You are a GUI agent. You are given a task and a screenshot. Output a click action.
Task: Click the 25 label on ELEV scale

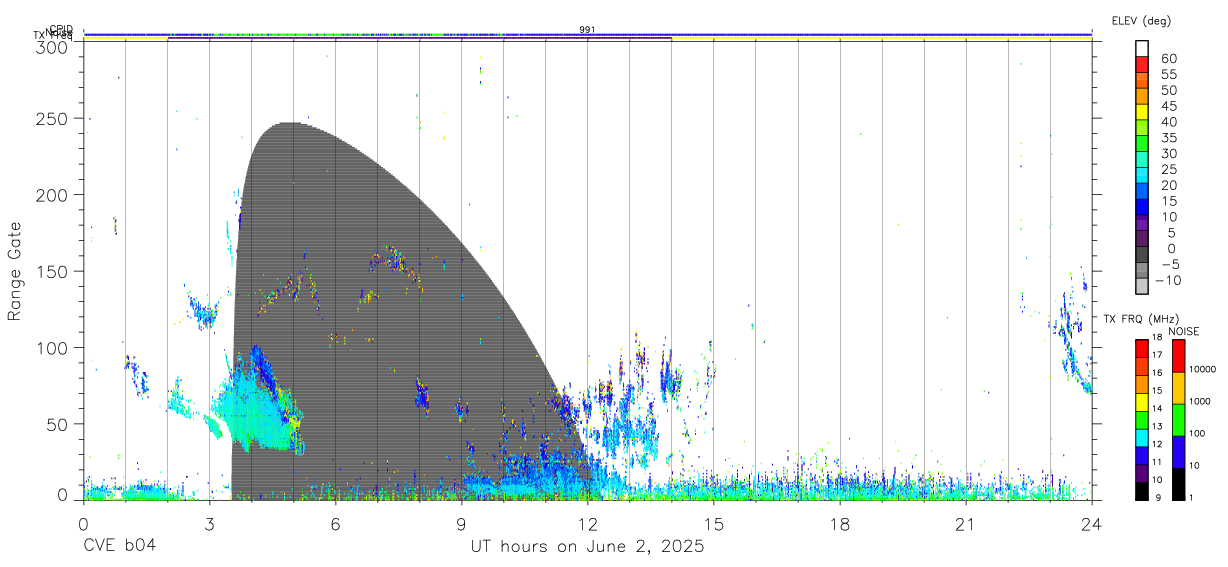pyautogui.click(x=1169, y=169)
